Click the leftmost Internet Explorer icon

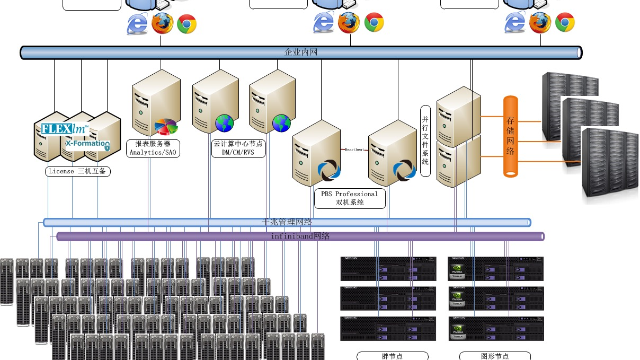(x=137, y=24)
